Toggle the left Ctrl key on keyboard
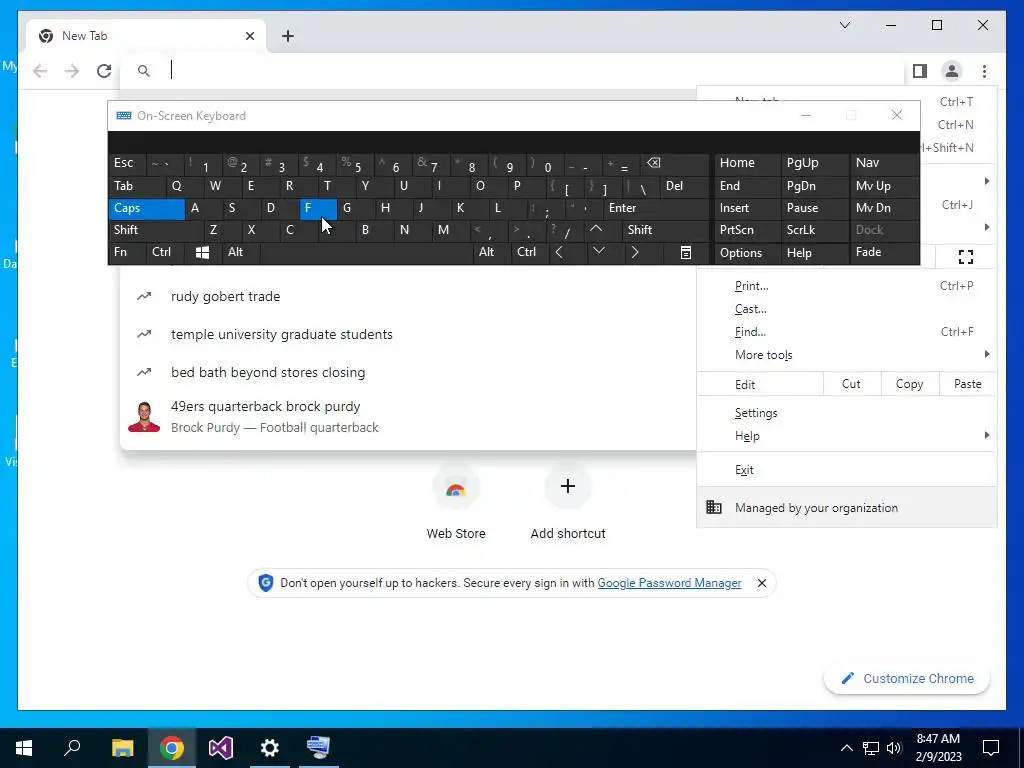The width and height of the screenshot is (1024, 768). (166, 252)
